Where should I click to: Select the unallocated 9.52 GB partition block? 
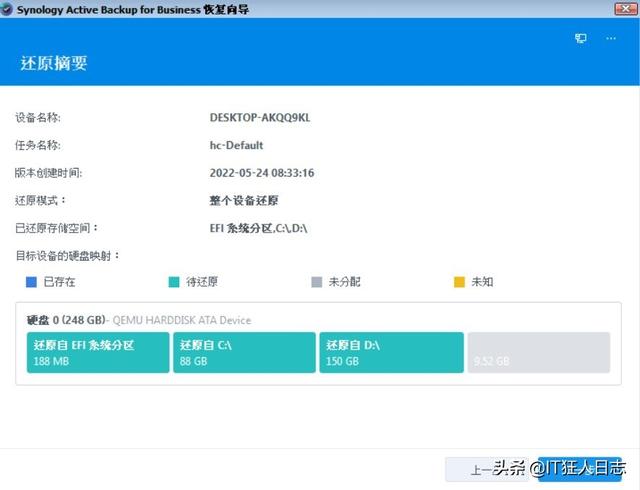[x=539, y=352]
